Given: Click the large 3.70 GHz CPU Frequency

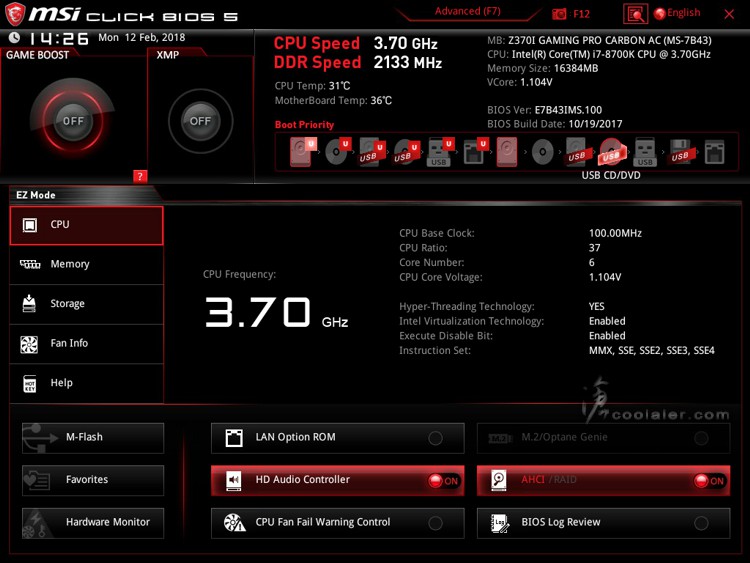Looking at the screenshot, I should 276,312.
